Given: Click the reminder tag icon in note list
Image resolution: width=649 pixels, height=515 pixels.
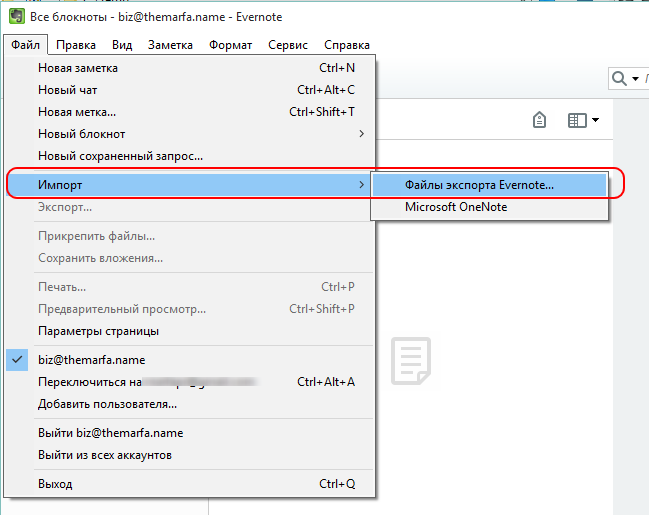Looking at the screenshot, I should 539,120.
